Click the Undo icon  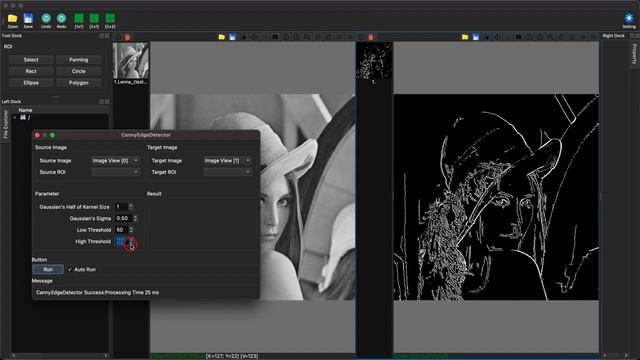pyautogui.click(x=46, y=18)
